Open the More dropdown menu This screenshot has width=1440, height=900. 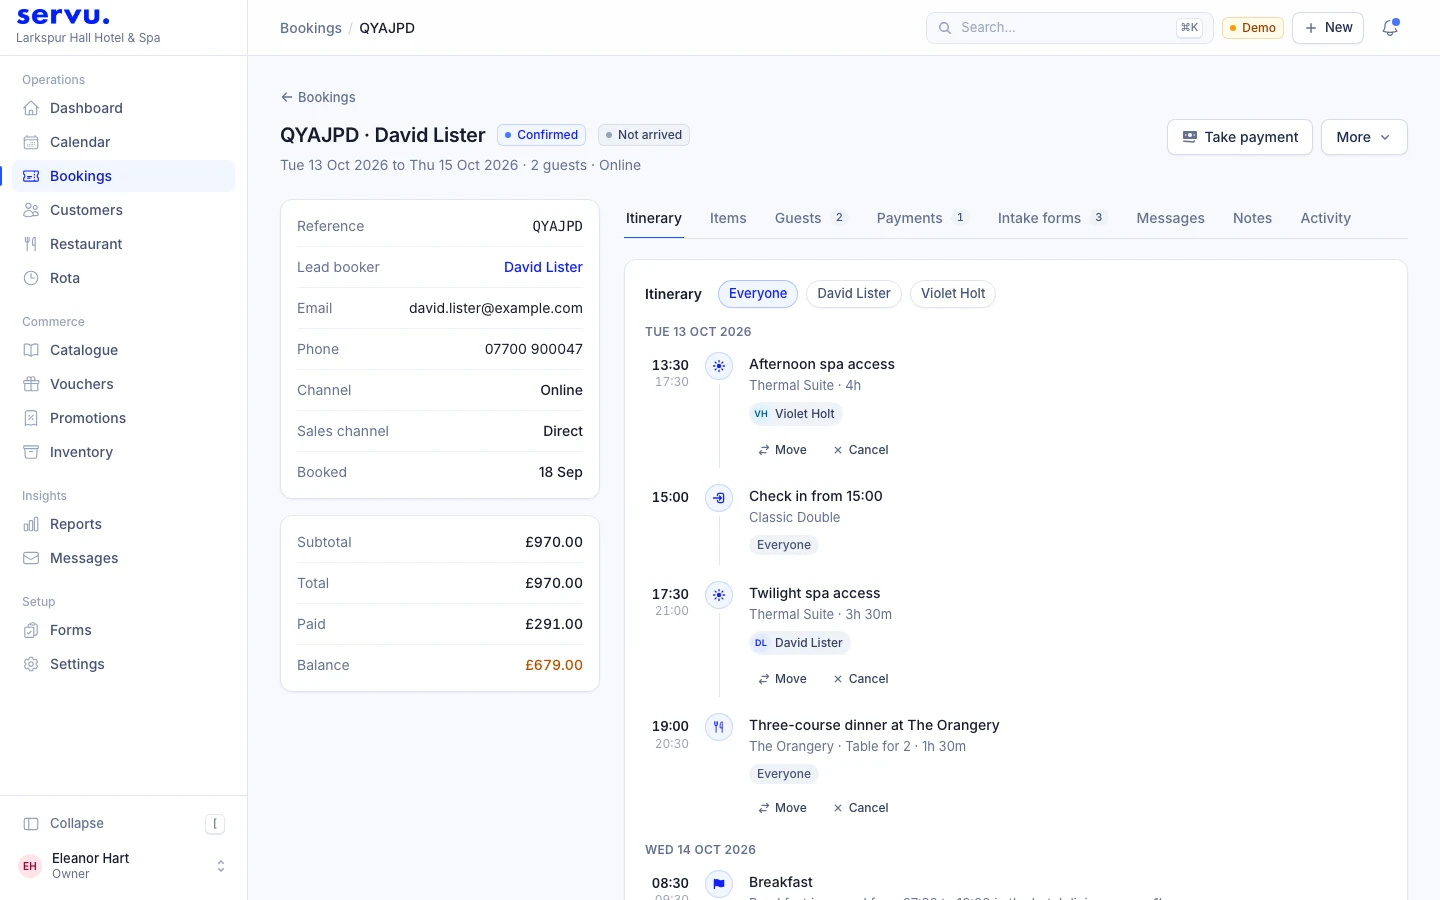1364,137
